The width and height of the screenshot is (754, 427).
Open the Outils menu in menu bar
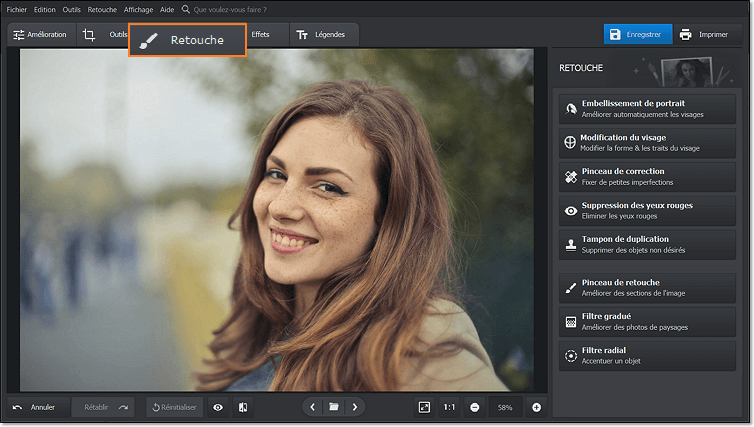pyautogui.click(x=72, y=10)
